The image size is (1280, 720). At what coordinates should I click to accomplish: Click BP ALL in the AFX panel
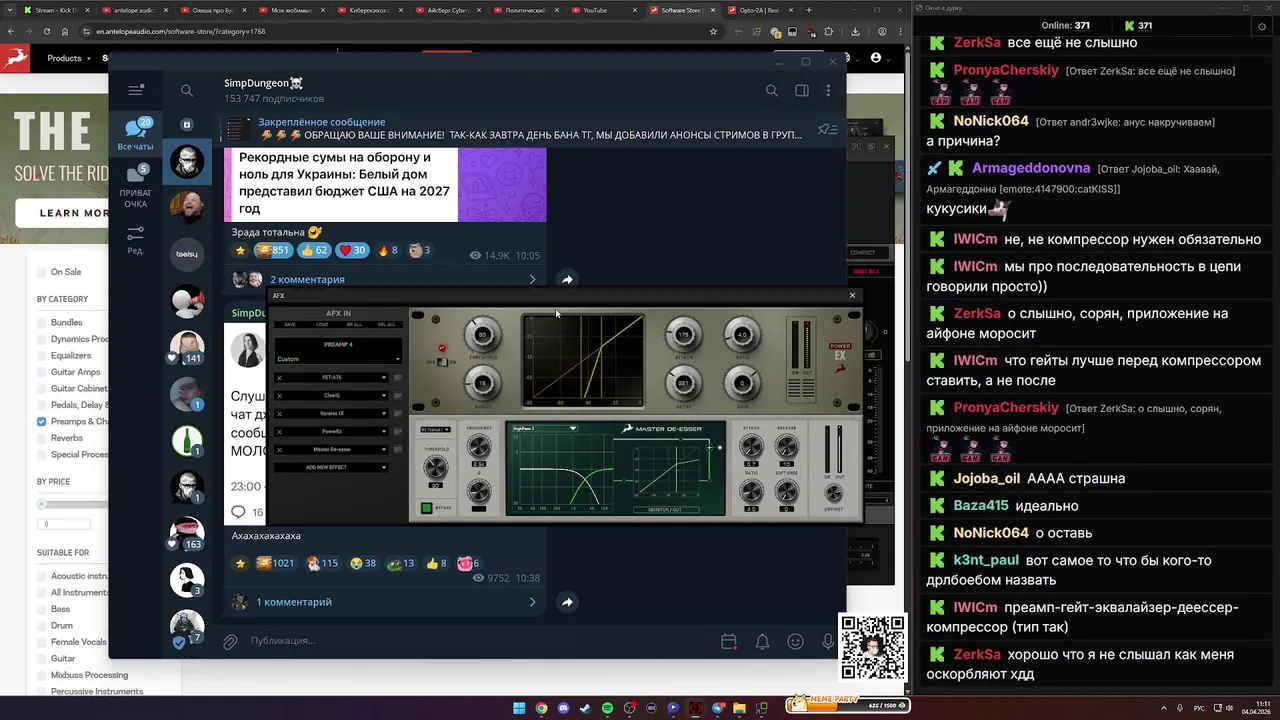(x=354, y=324)
